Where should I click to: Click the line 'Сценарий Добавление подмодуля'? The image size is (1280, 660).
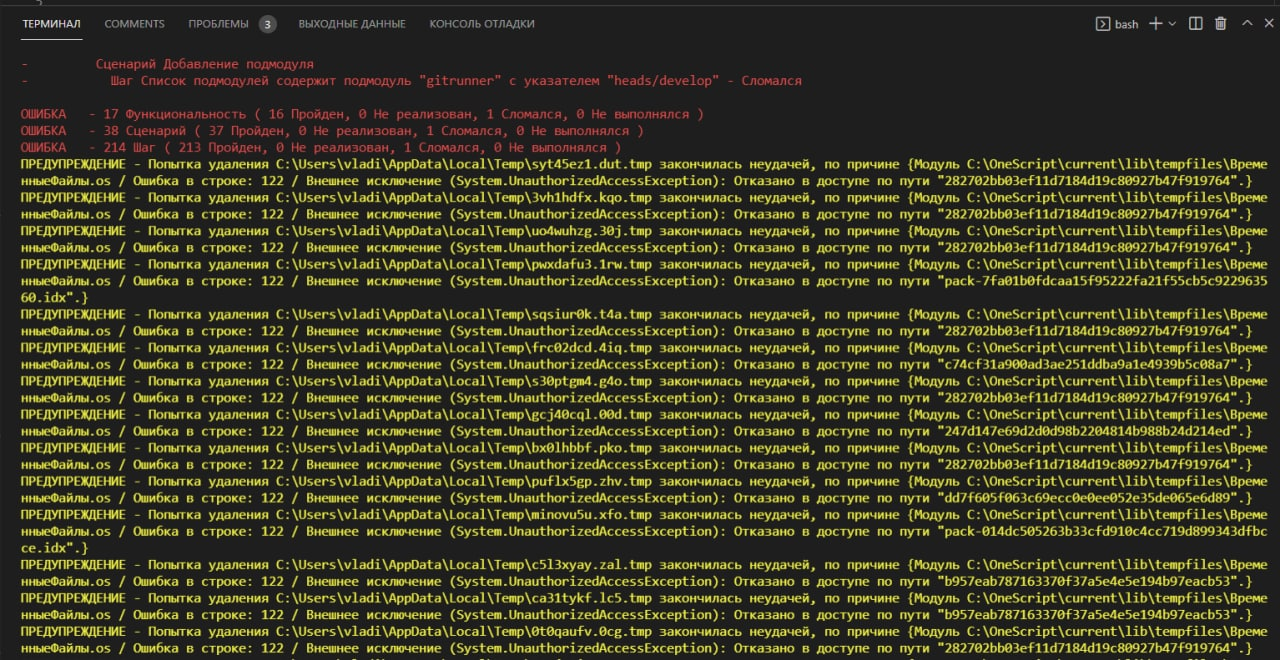pyautogui.click(x=204, y=64)
